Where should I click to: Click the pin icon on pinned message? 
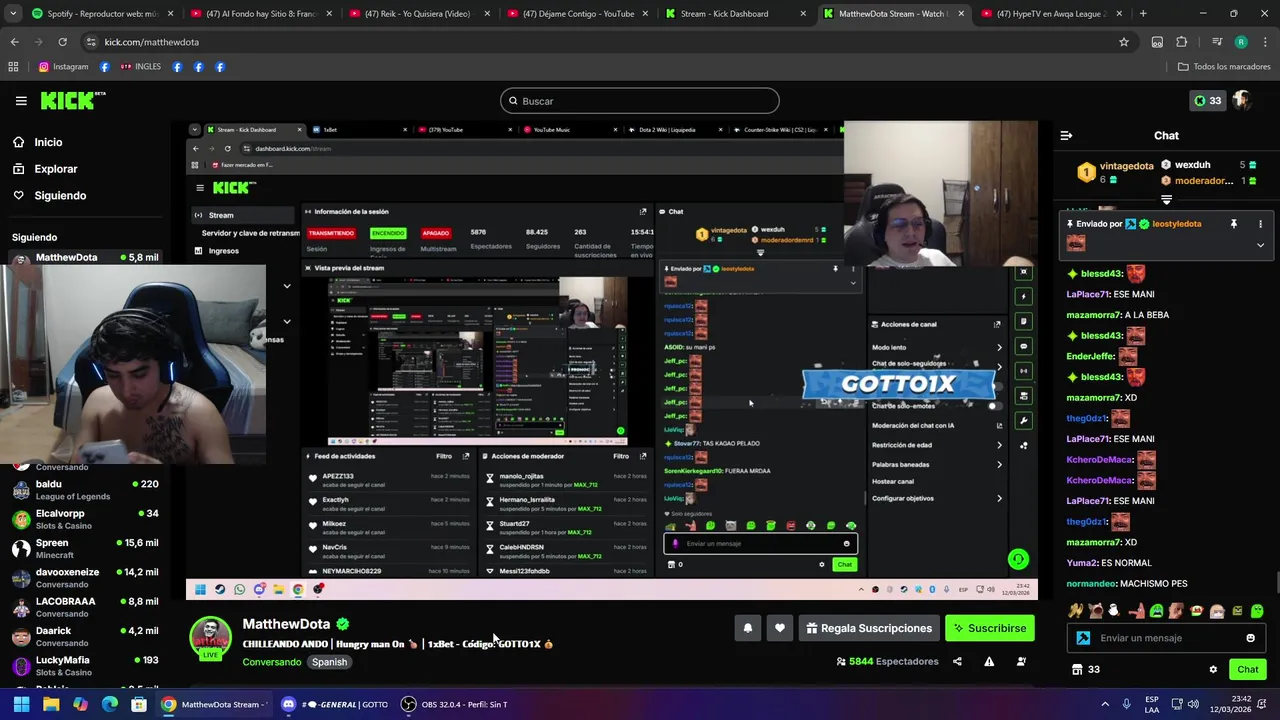[1233, 224]
